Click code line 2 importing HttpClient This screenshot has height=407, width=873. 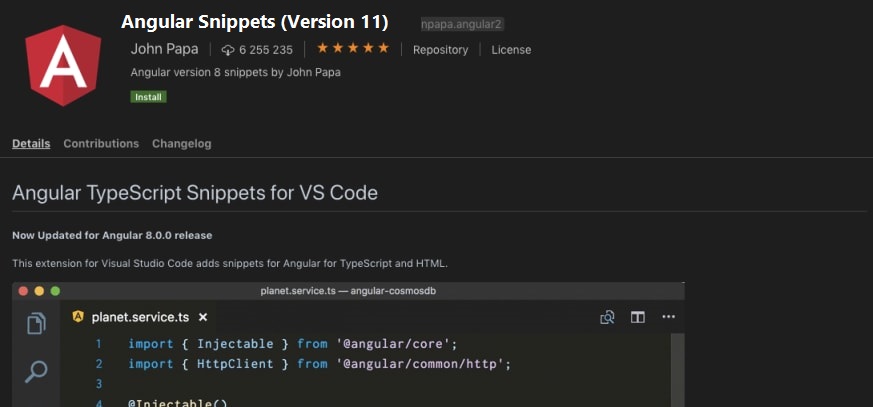point(320,364)
